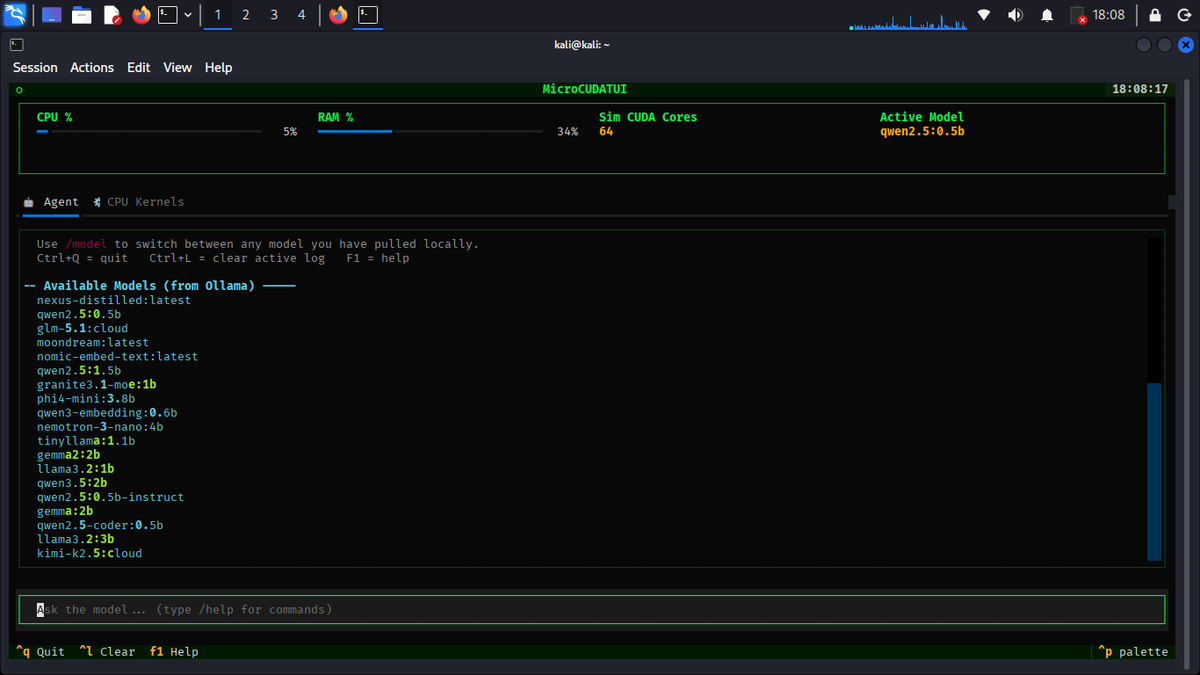This screenshot has width=1200, height=675.
Task: Switch to workspace 3
Action: tap(274, 15)
